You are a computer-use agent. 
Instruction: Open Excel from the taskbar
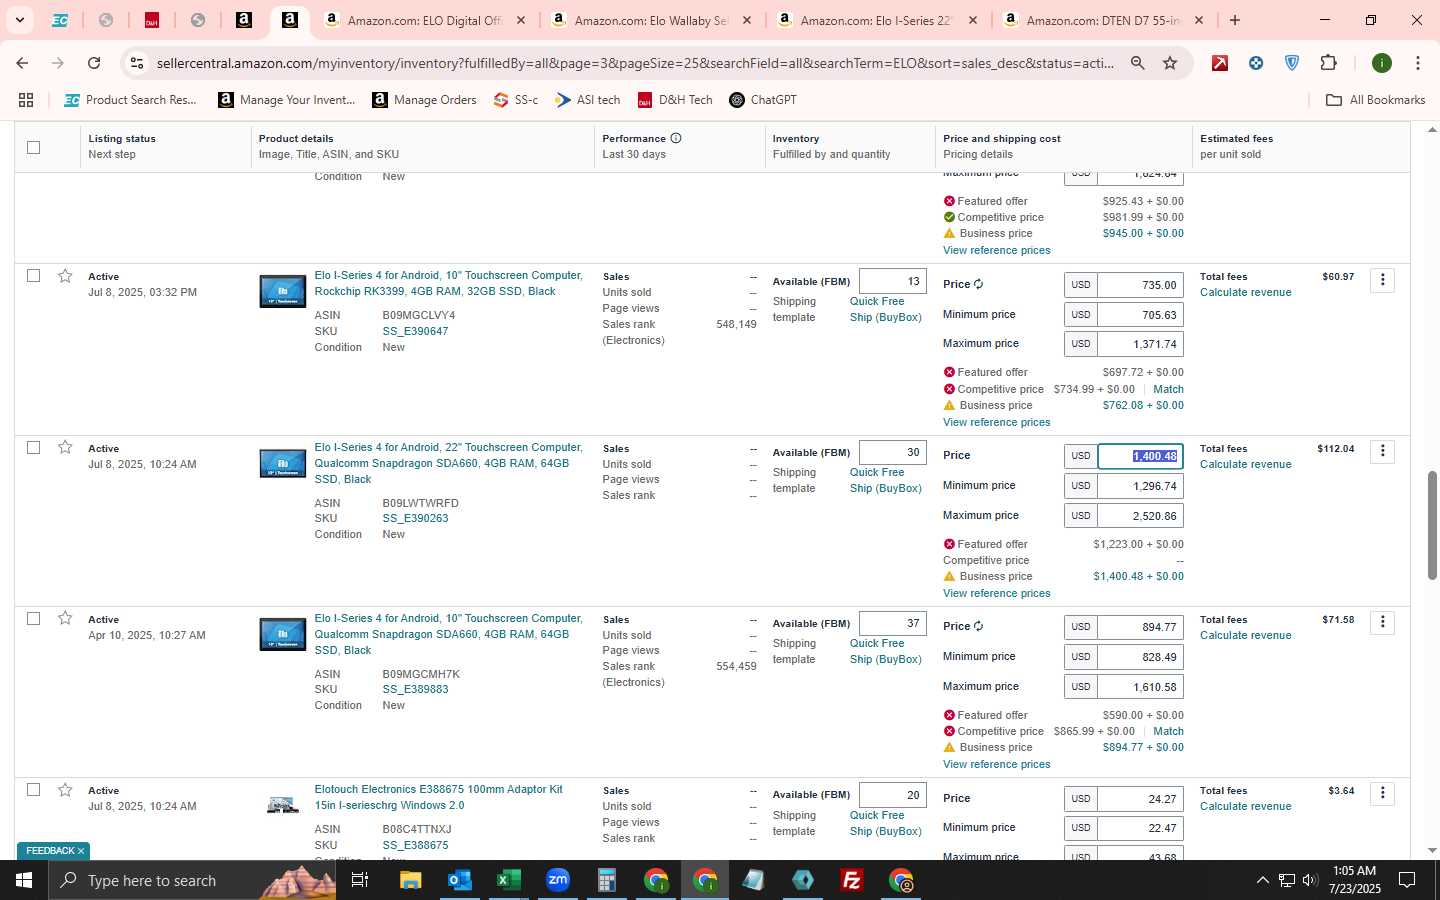508,880
